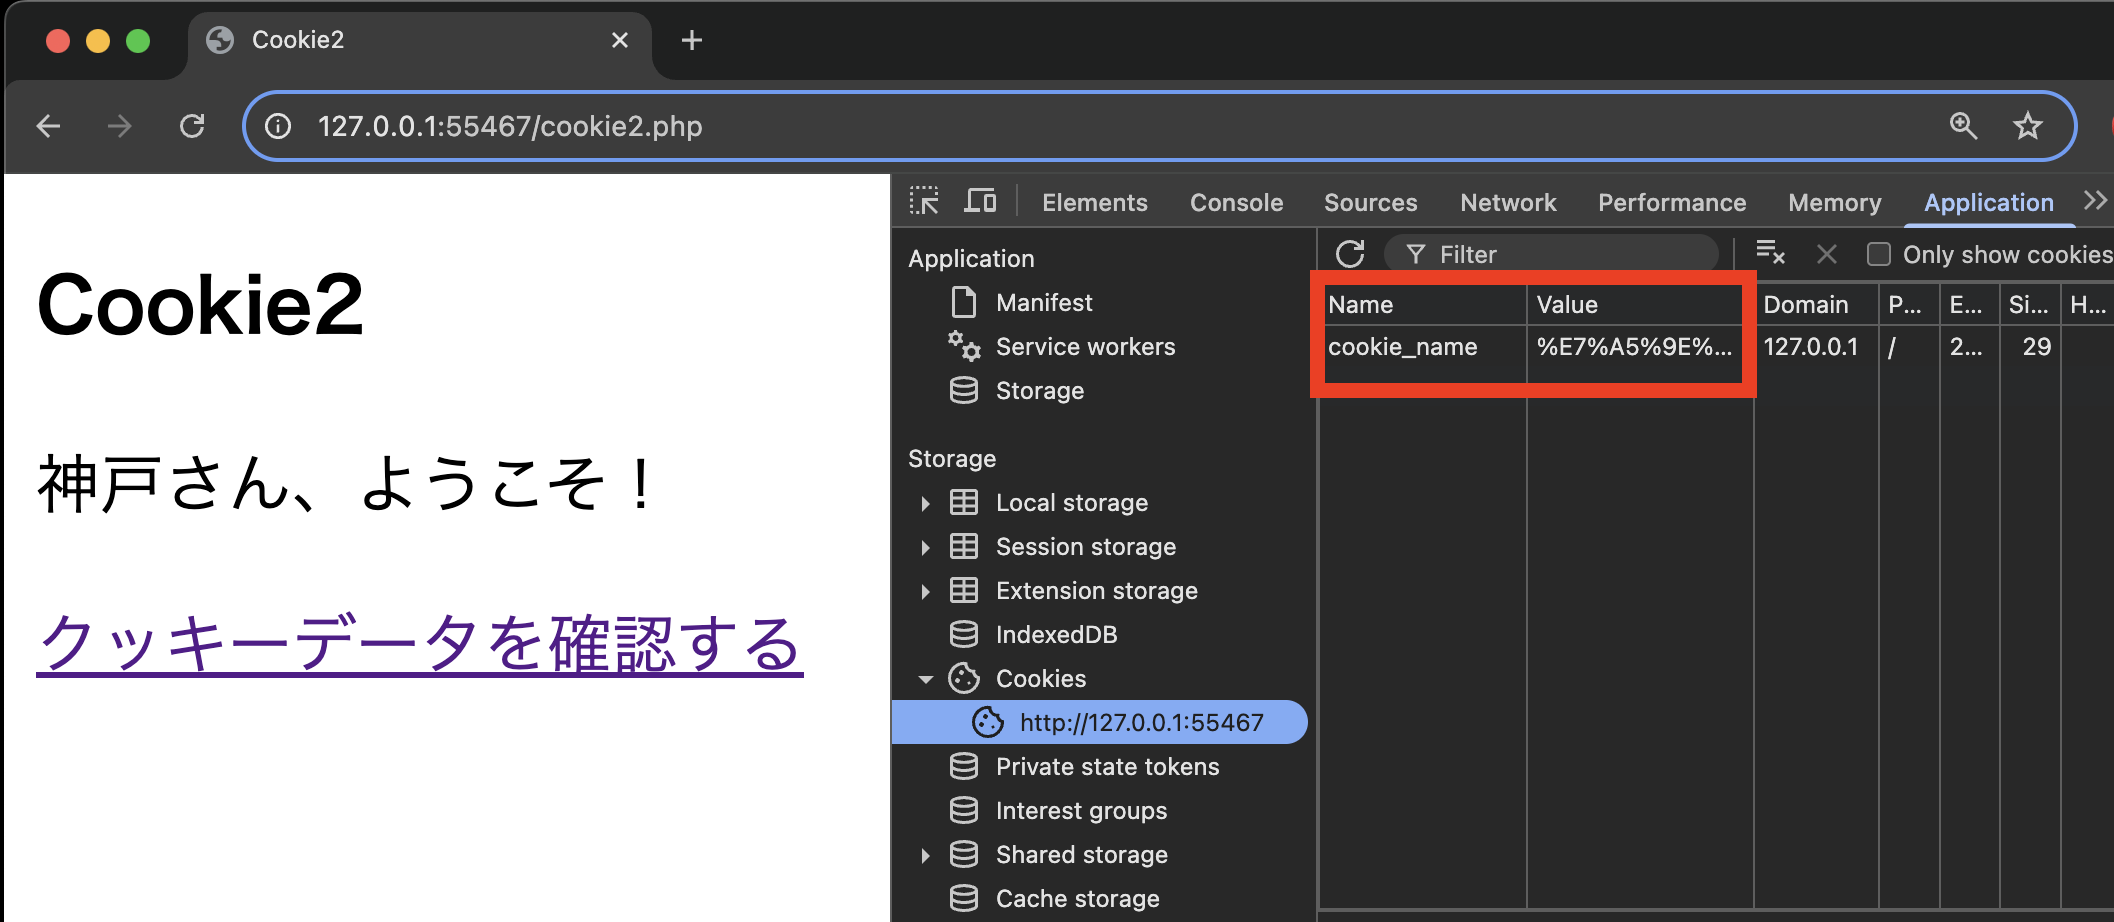This screenshot has height=922, width=2114.
Task: Open Service workers settings
Action: click(x=1085, y=346)
